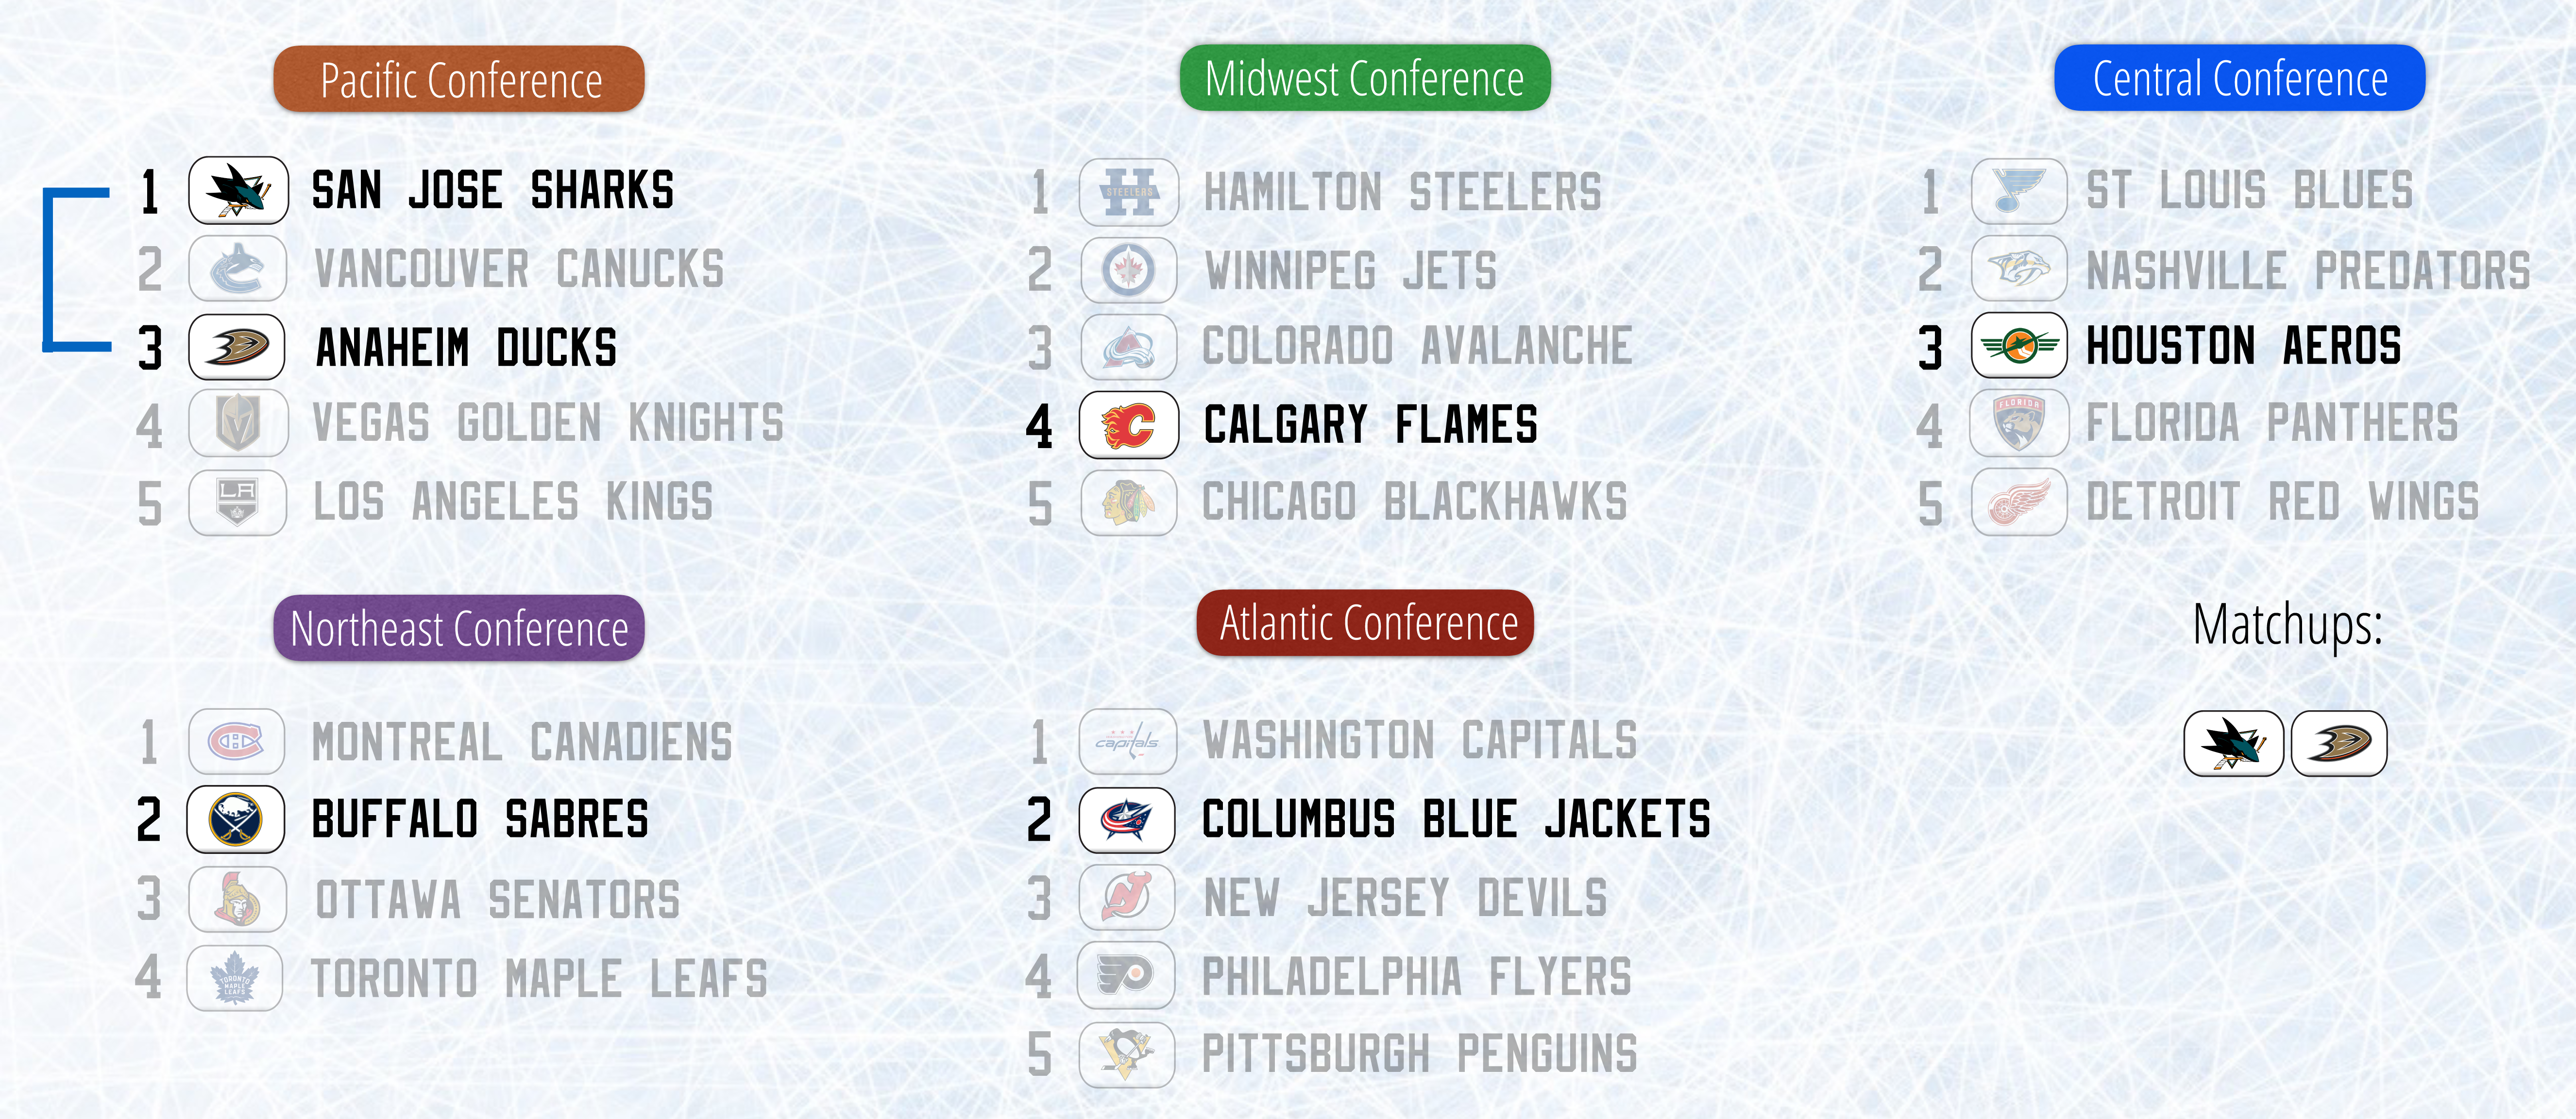Select the Anaheim Ducks logo in Pacific list
2576x1119 pixels.
(237, 347)
